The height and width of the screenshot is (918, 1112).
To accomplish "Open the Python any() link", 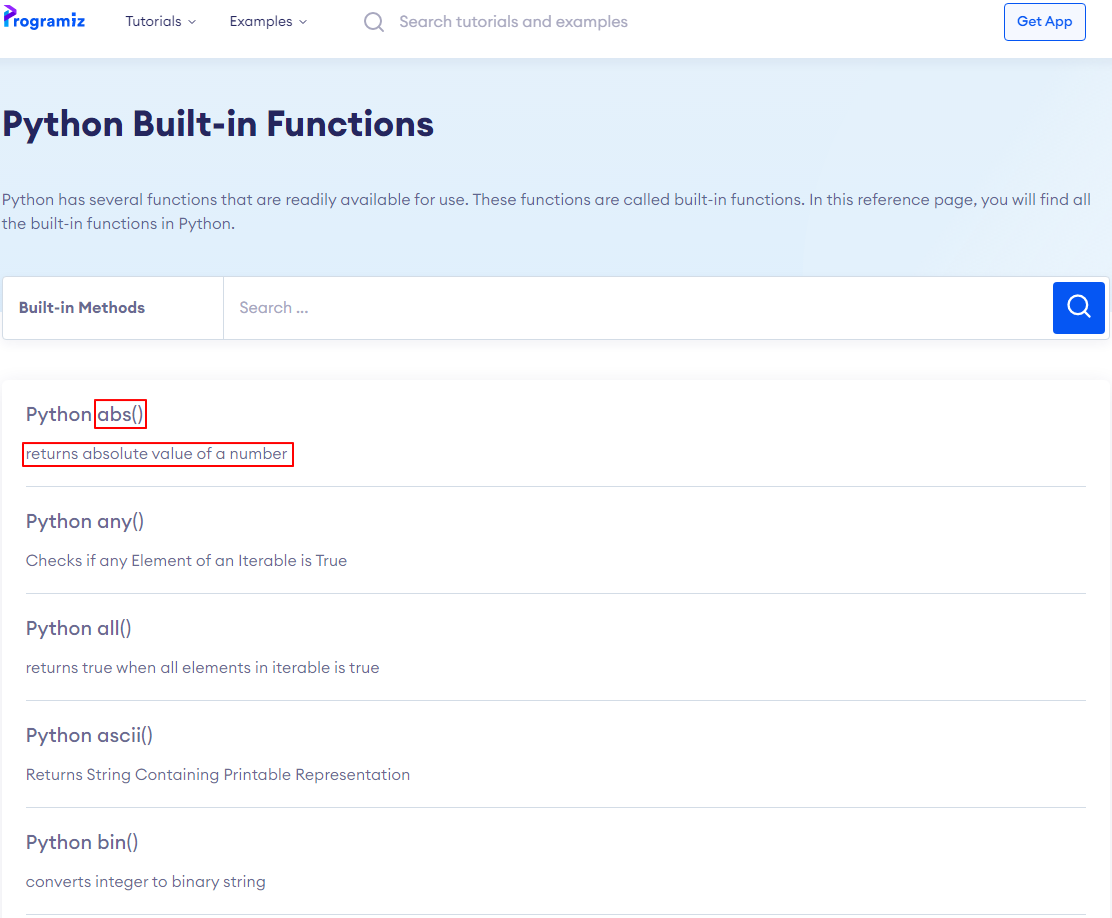I will pos(85,521).
